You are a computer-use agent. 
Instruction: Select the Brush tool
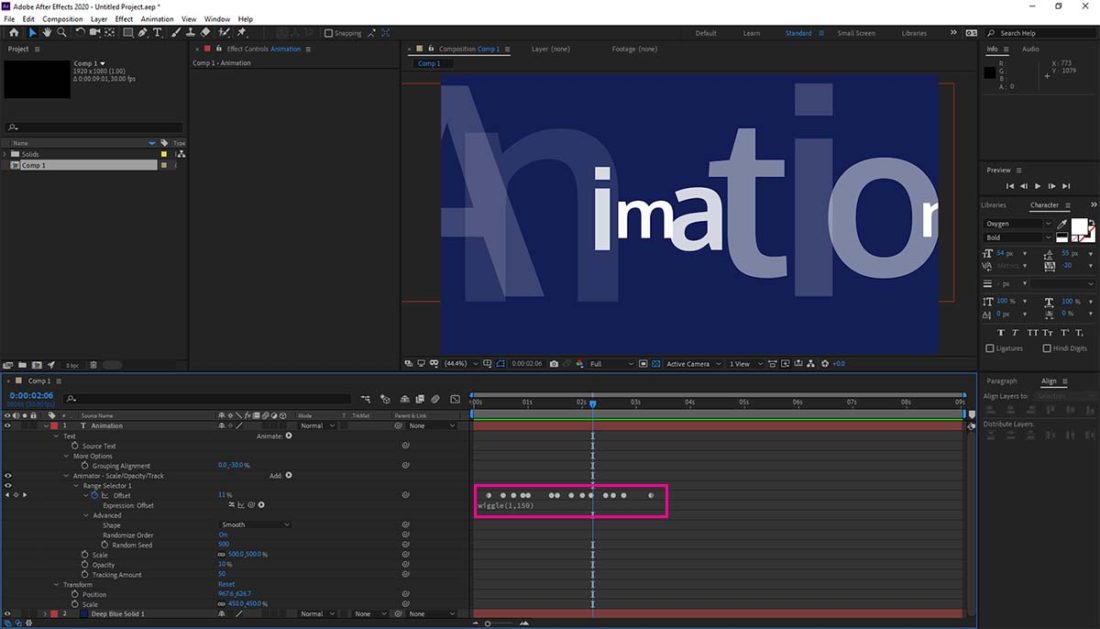175,33
